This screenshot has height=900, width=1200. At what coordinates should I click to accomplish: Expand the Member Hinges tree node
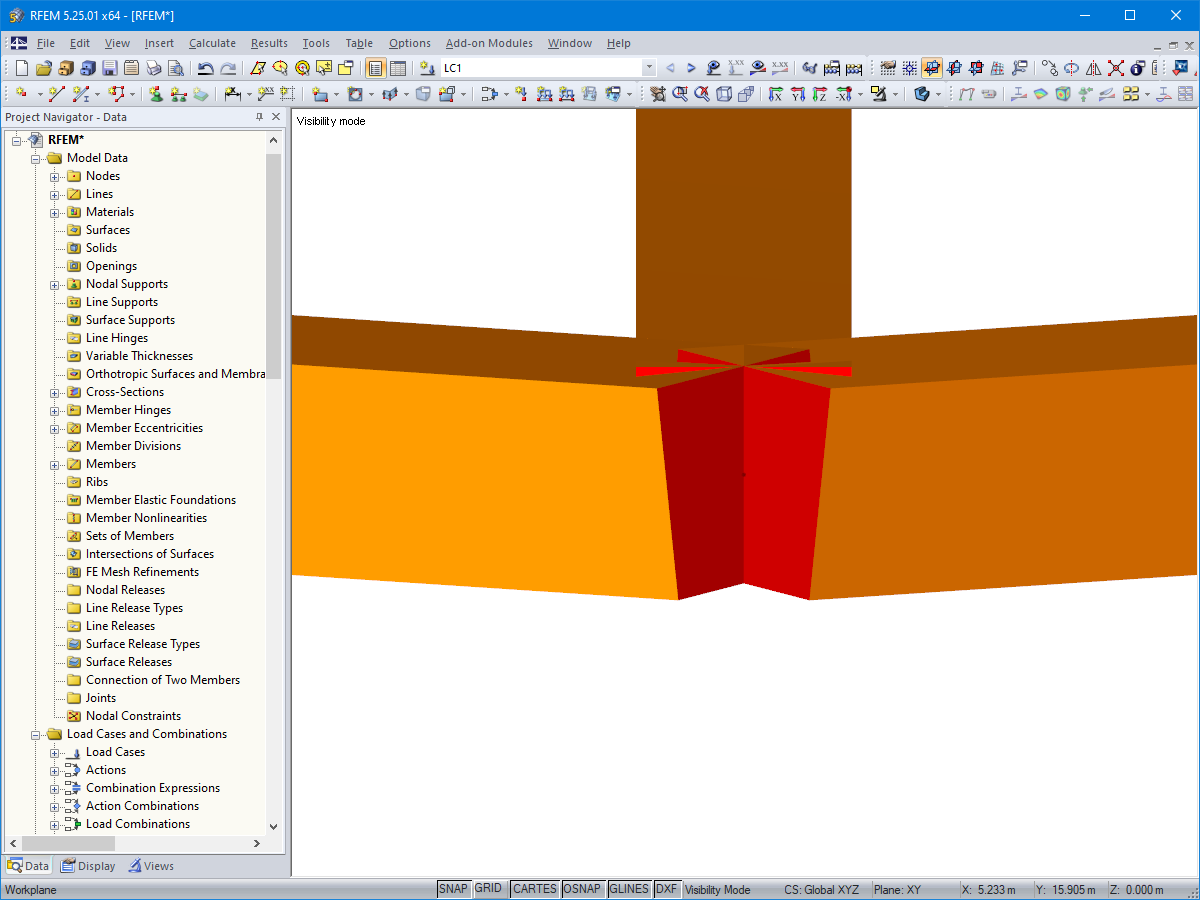55,410
